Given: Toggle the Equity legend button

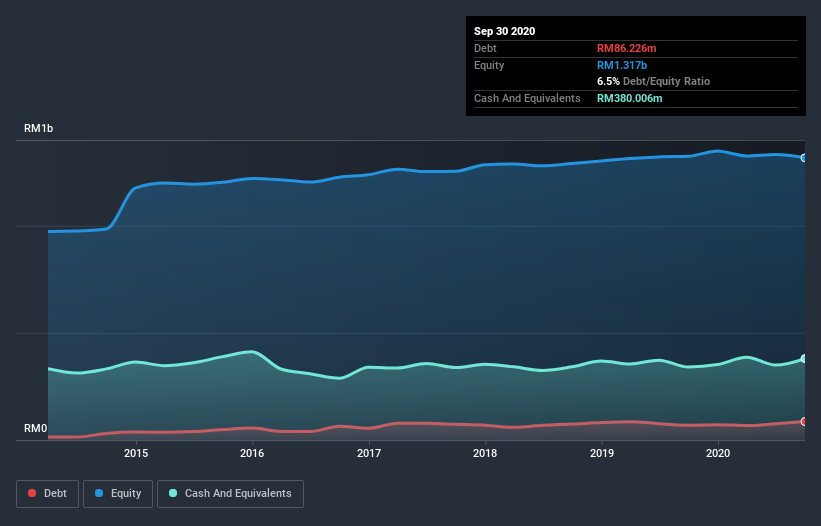Looking at the screenshot, I should [x=118, y=494].
